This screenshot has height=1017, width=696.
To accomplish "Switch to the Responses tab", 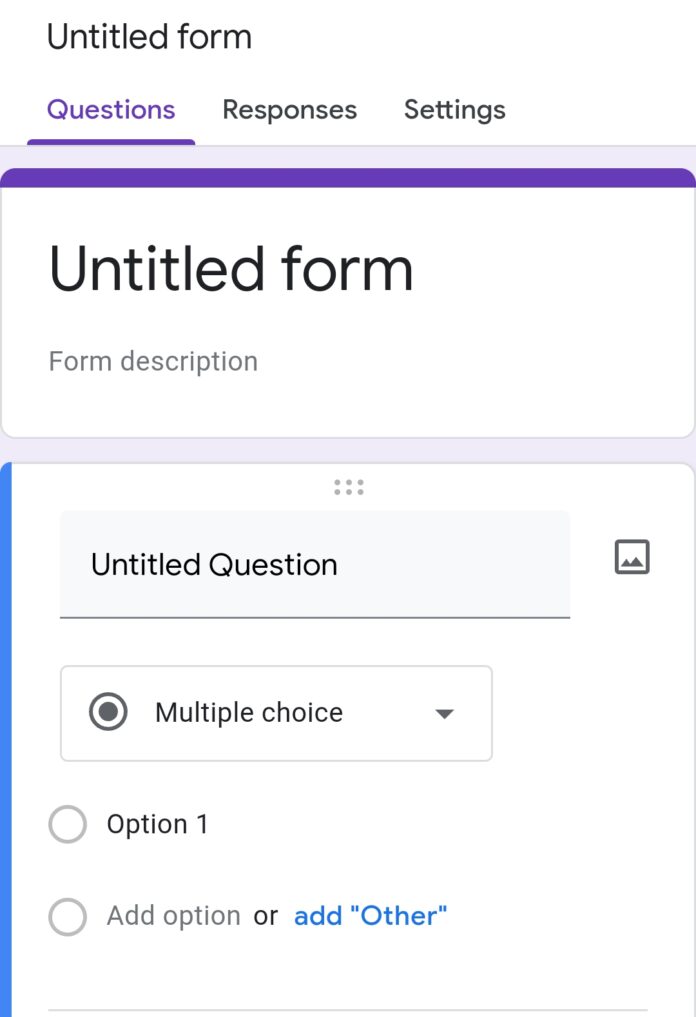I will point(289,110).
